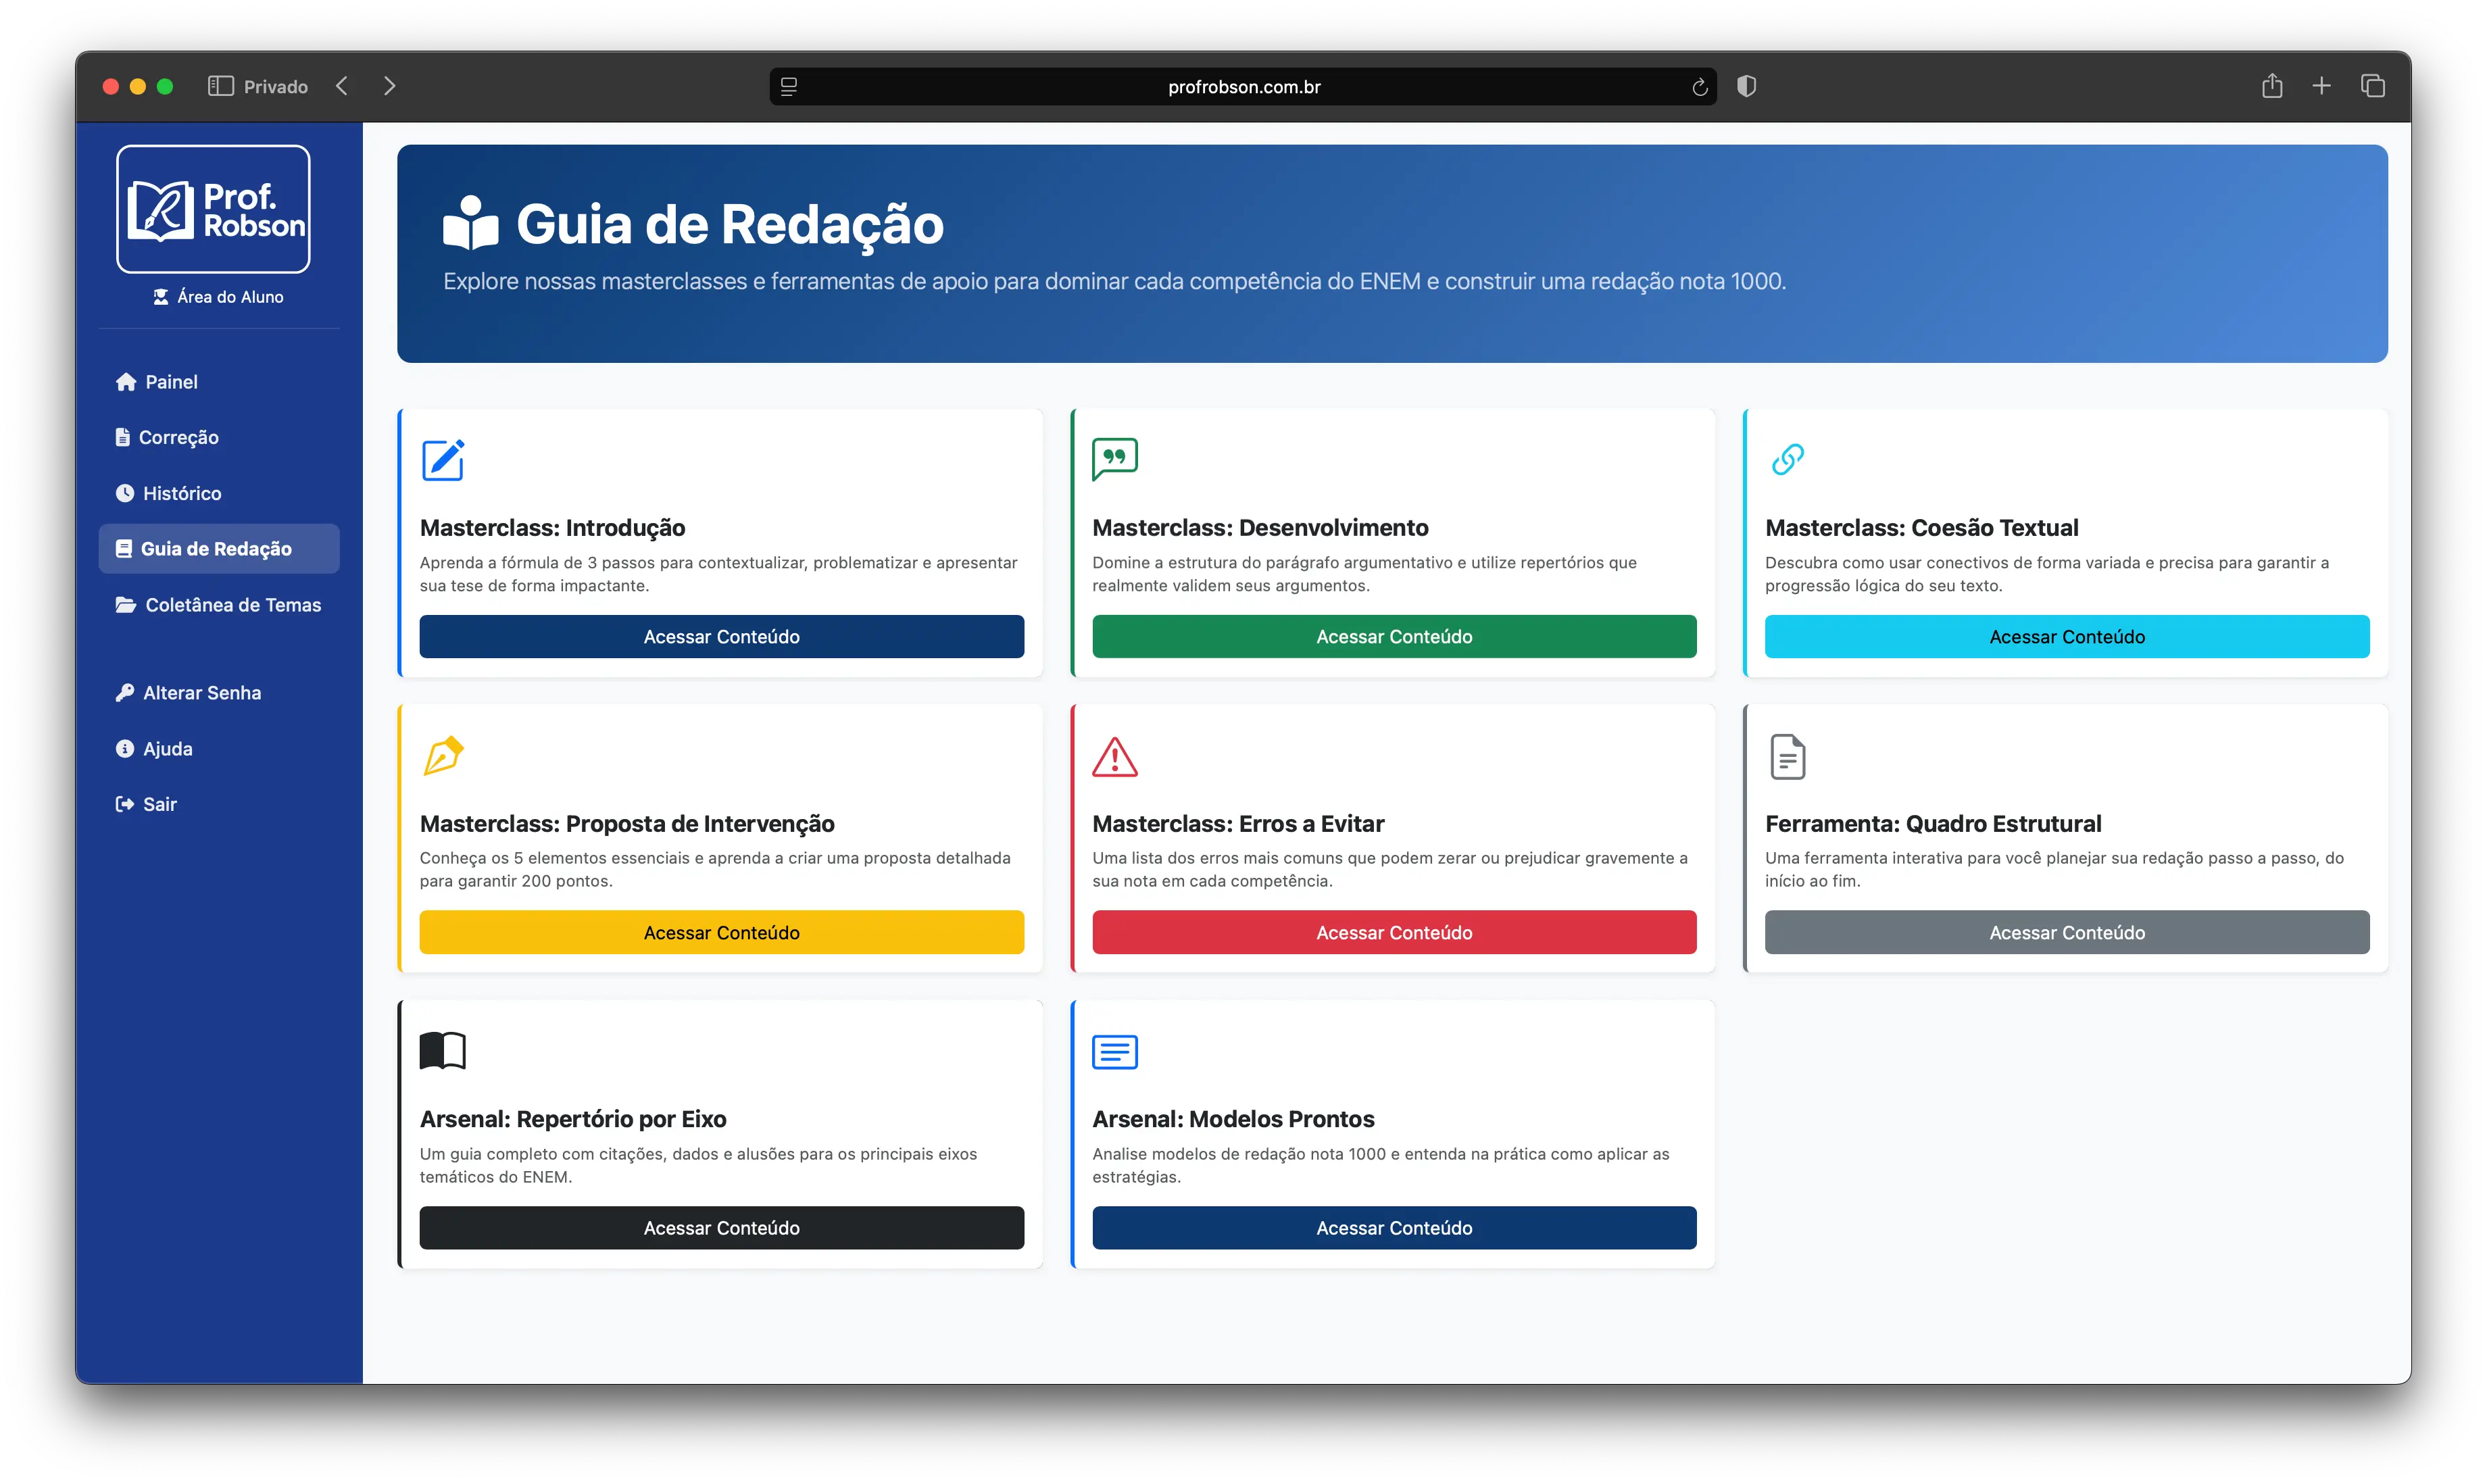Click Acessar Conteúdo for Ferramenta: Quadro Estrutural
This screenshot has height=1484, width=2487.
[2067, 932]
